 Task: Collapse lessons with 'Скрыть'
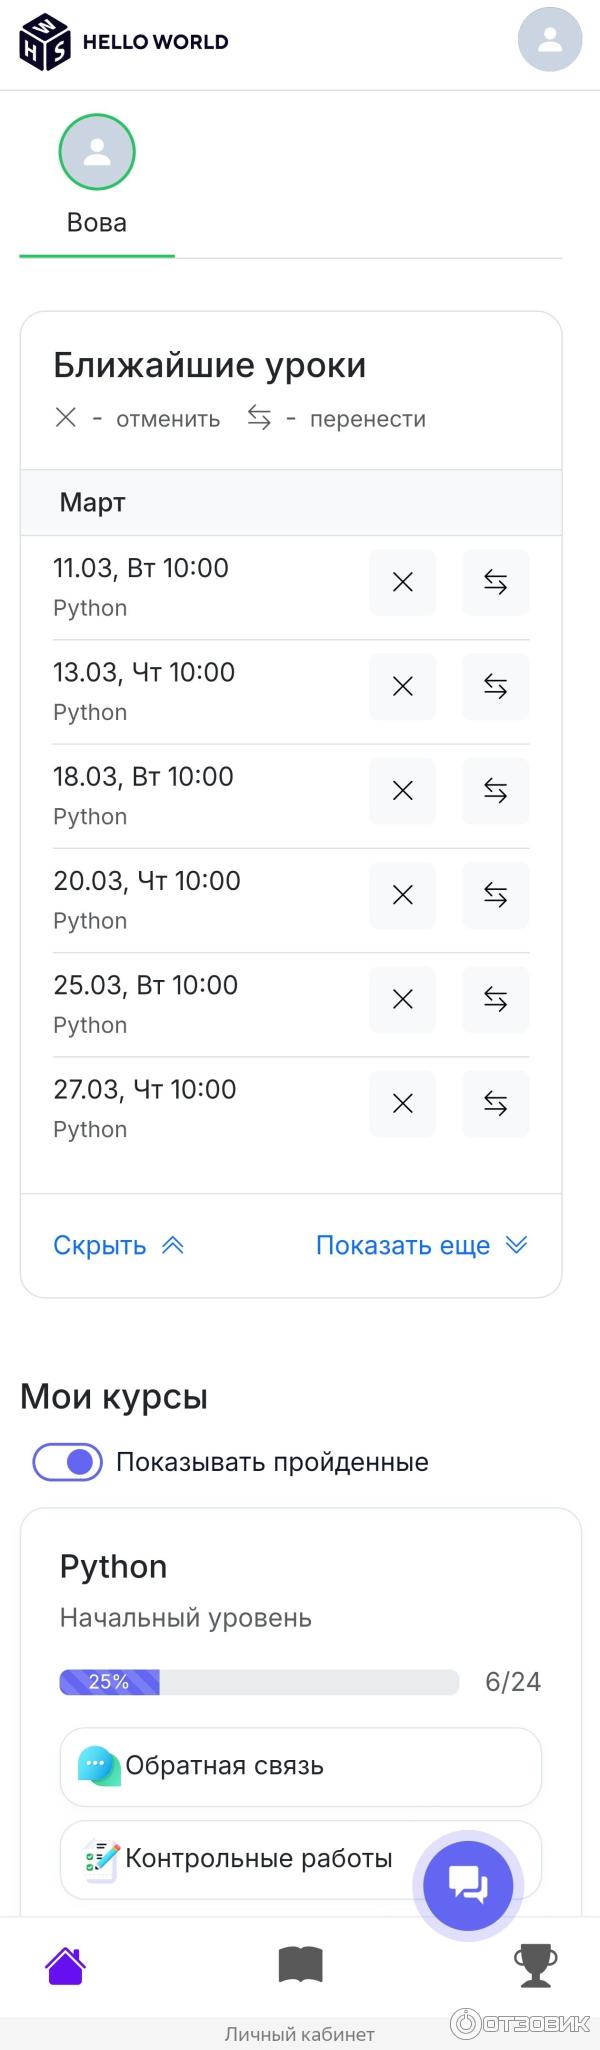coord(118,1245)
